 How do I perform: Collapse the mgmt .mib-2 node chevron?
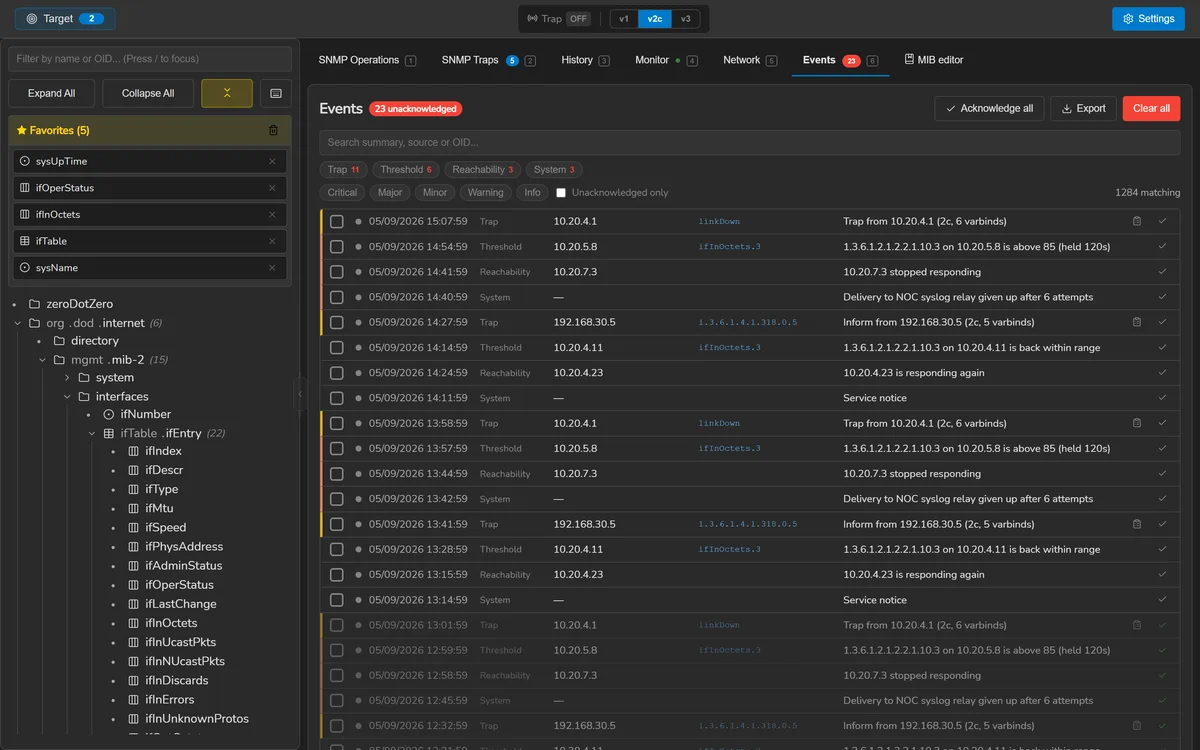click(42, 360)
